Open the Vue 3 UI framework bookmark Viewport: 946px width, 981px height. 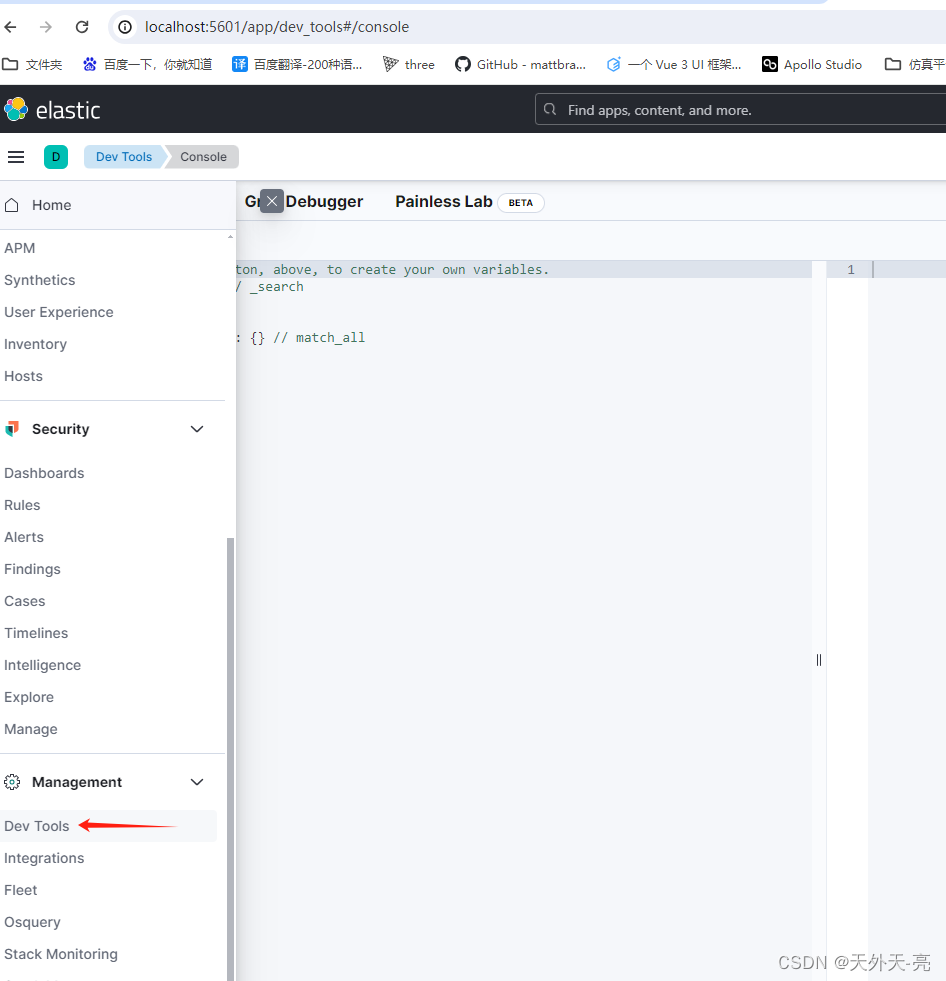(674, 64)
